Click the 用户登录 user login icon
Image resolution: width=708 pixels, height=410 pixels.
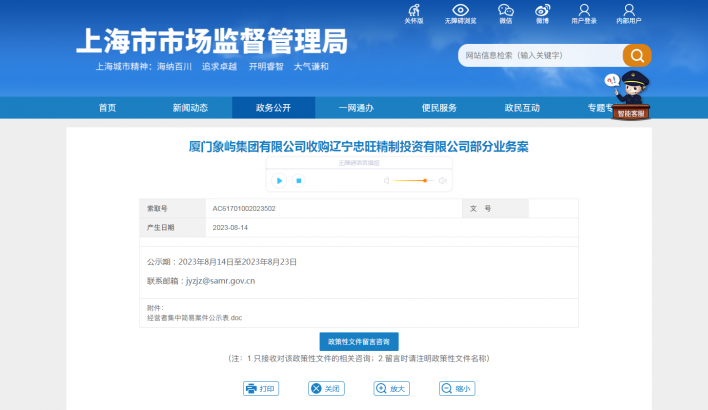point(584,14)
